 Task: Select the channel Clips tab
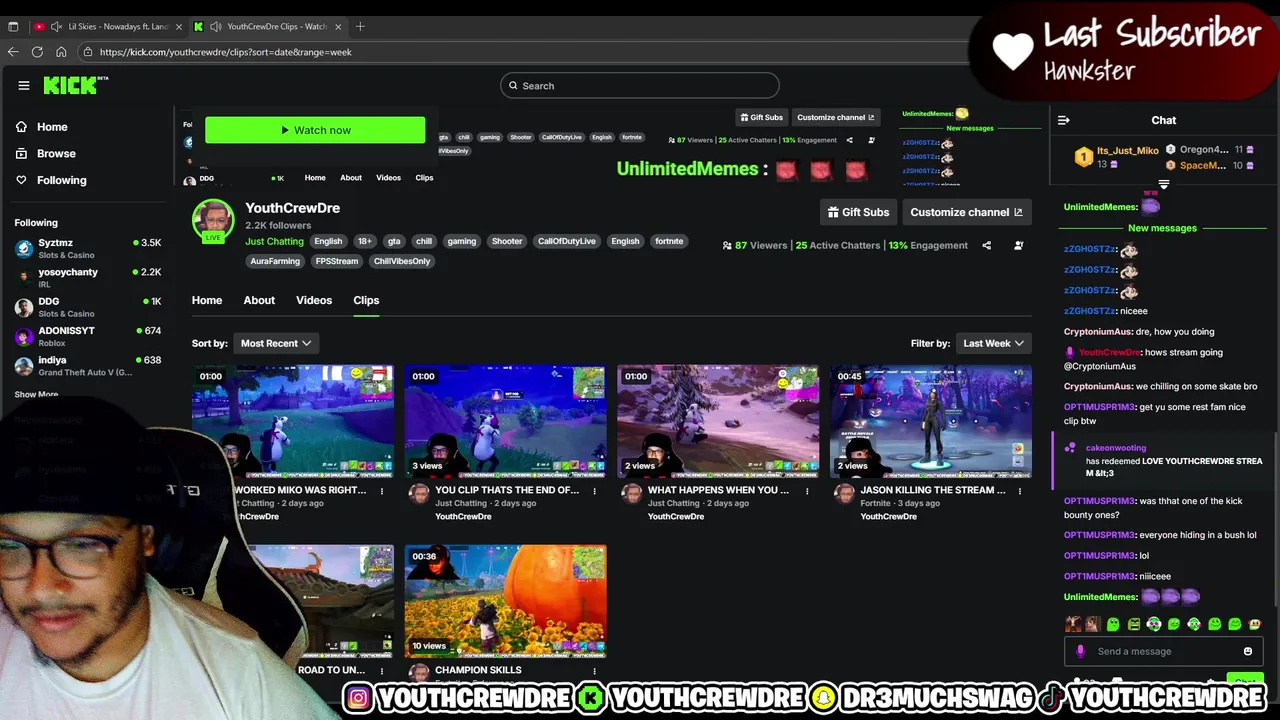pyautogui.click(x=366, y=300)
